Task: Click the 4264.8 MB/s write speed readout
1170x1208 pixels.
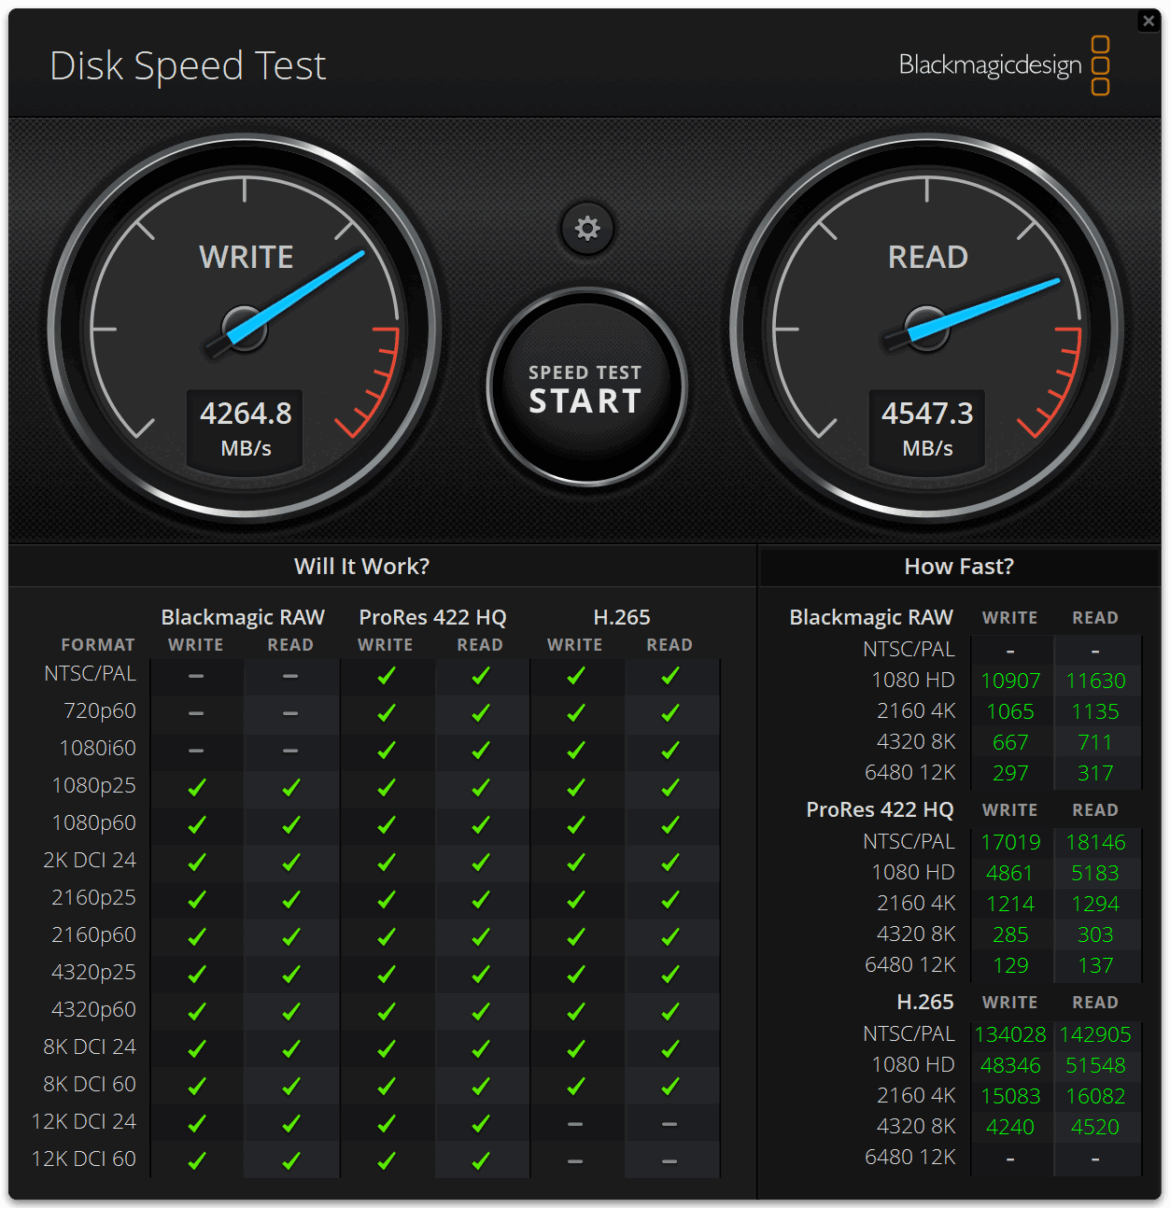Action: [x=246, y=428]
